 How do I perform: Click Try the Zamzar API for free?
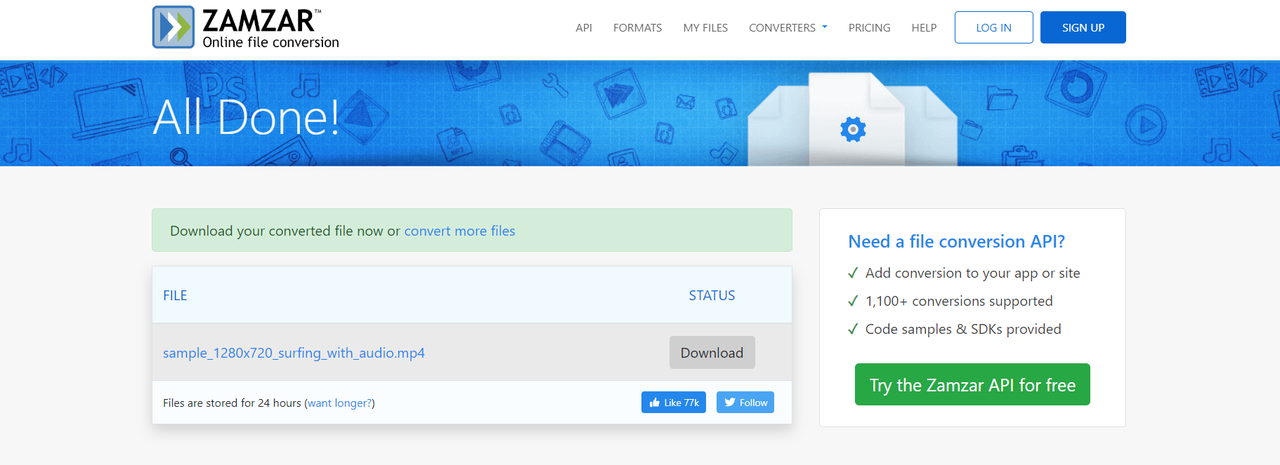pyautogui.click(x=972, y=385)
